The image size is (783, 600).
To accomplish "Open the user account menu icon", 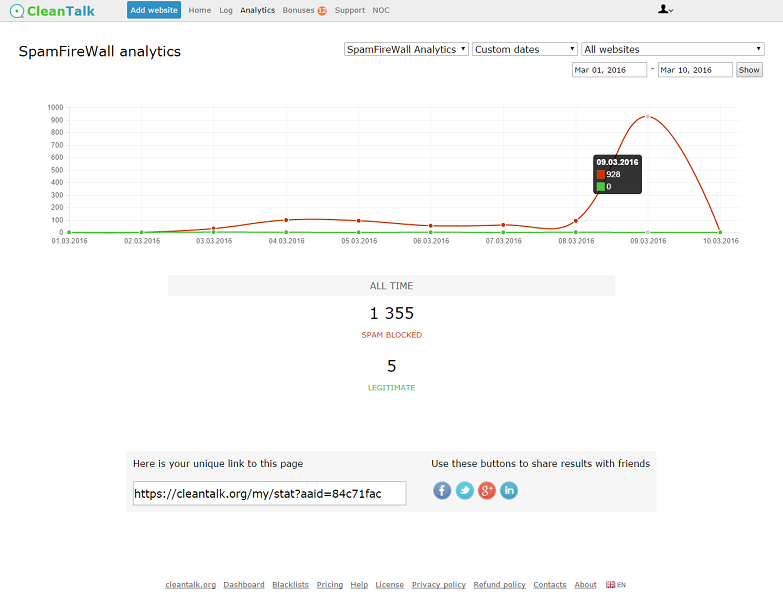I will point(665,9).
